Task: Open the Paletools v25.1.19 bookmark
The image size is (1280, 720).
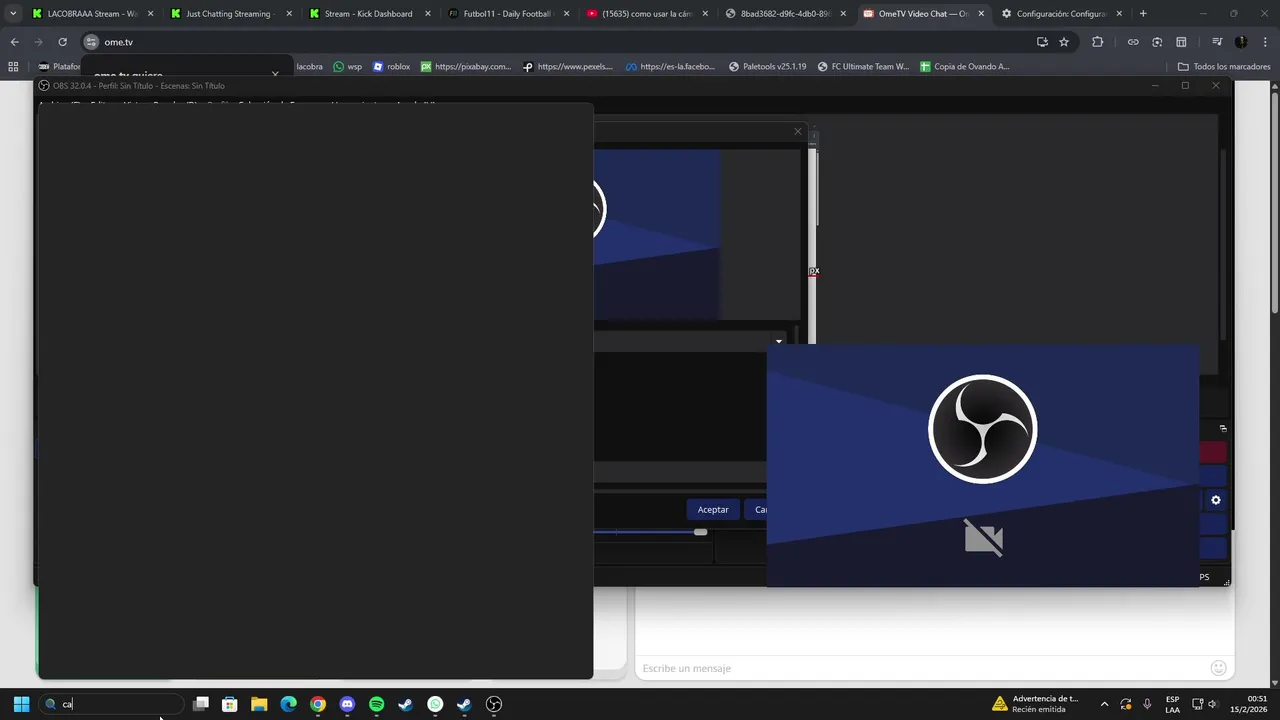Action: [767, 67]
